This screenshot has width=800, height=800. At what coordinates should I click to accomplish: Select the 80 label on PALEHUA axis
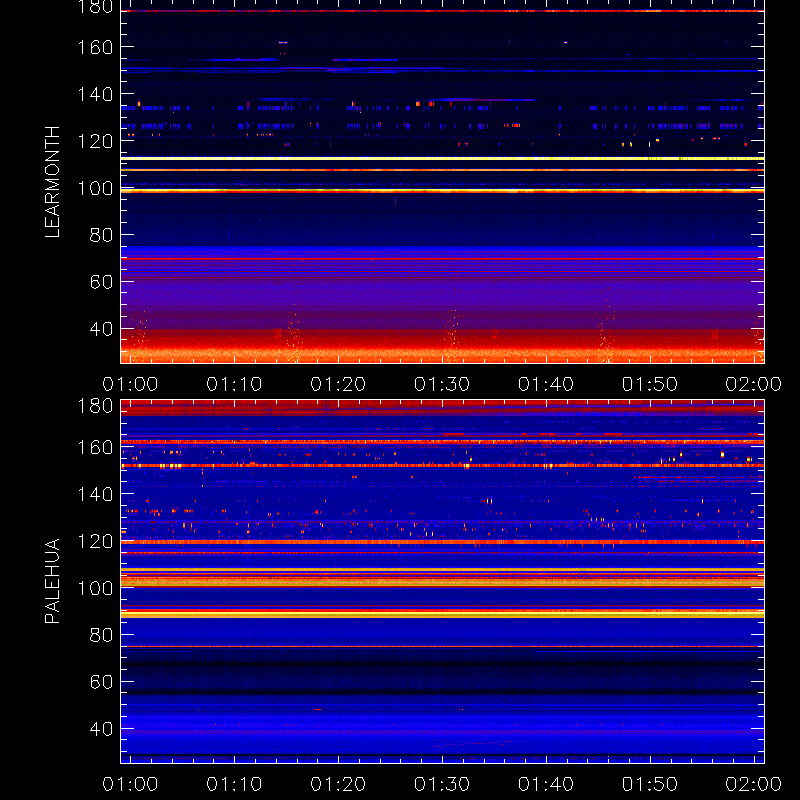pos(101,635)
